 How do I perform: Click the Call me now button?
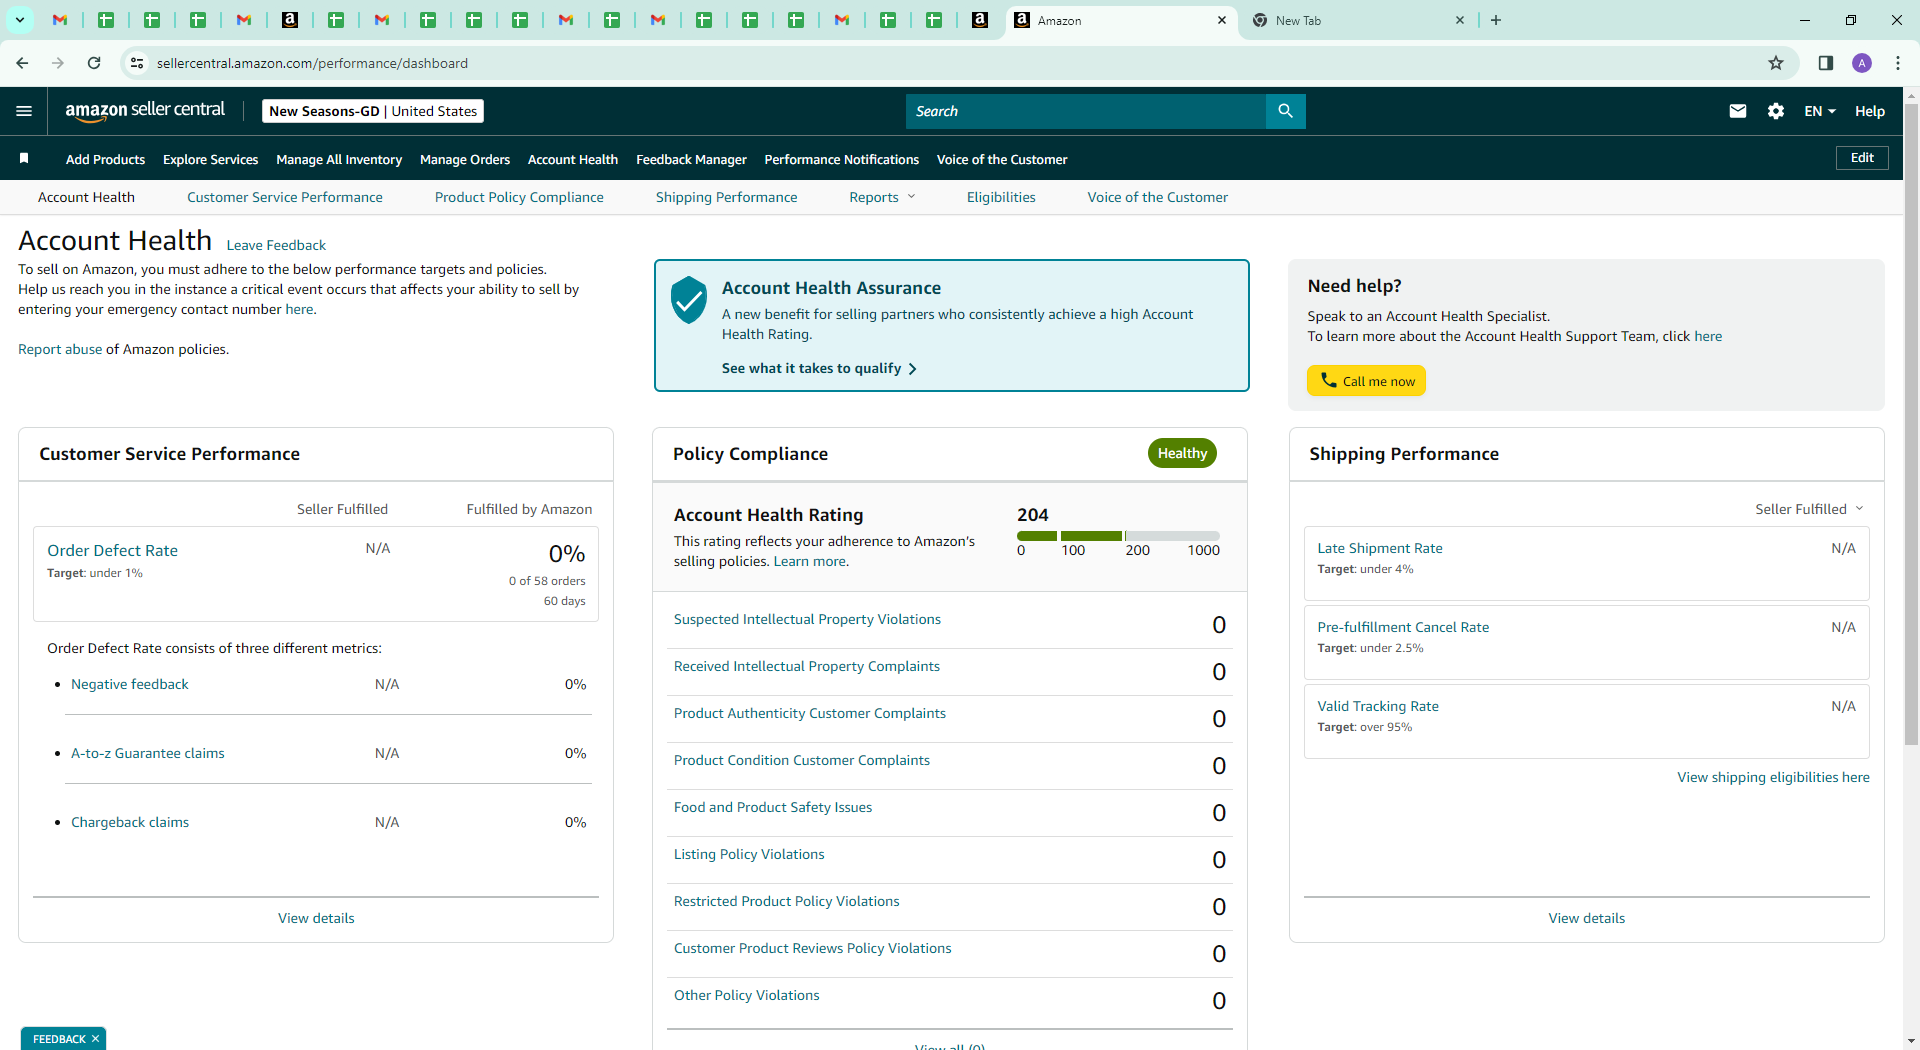[x=1366, y=381]
